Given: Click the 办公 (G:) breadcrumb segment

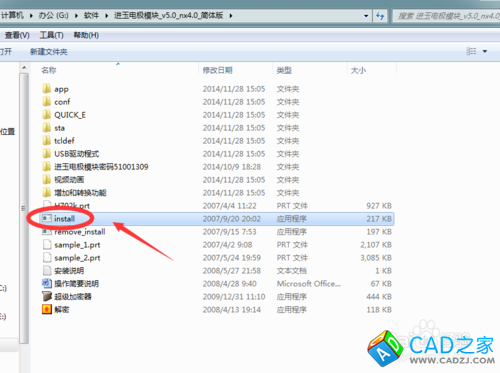Looking at the screenshot, I should (x=53, y=16).
